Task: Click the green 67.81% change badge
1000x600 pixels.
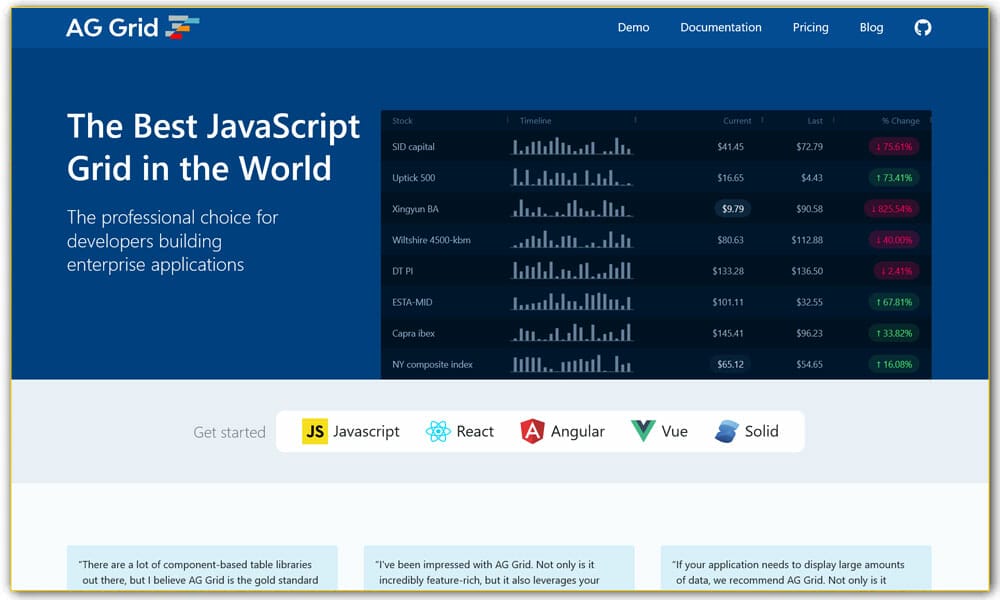Action: point(894,302)
